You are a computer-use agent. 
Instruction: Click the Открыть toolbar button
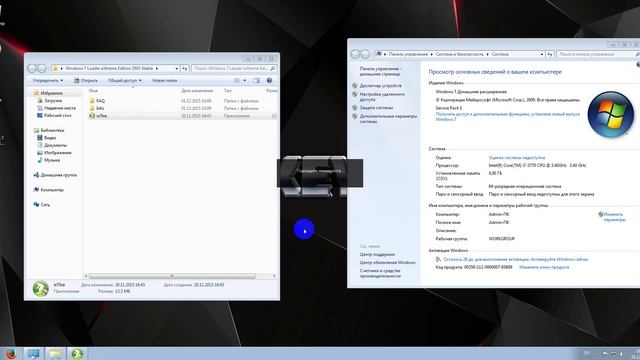[86, 80]
